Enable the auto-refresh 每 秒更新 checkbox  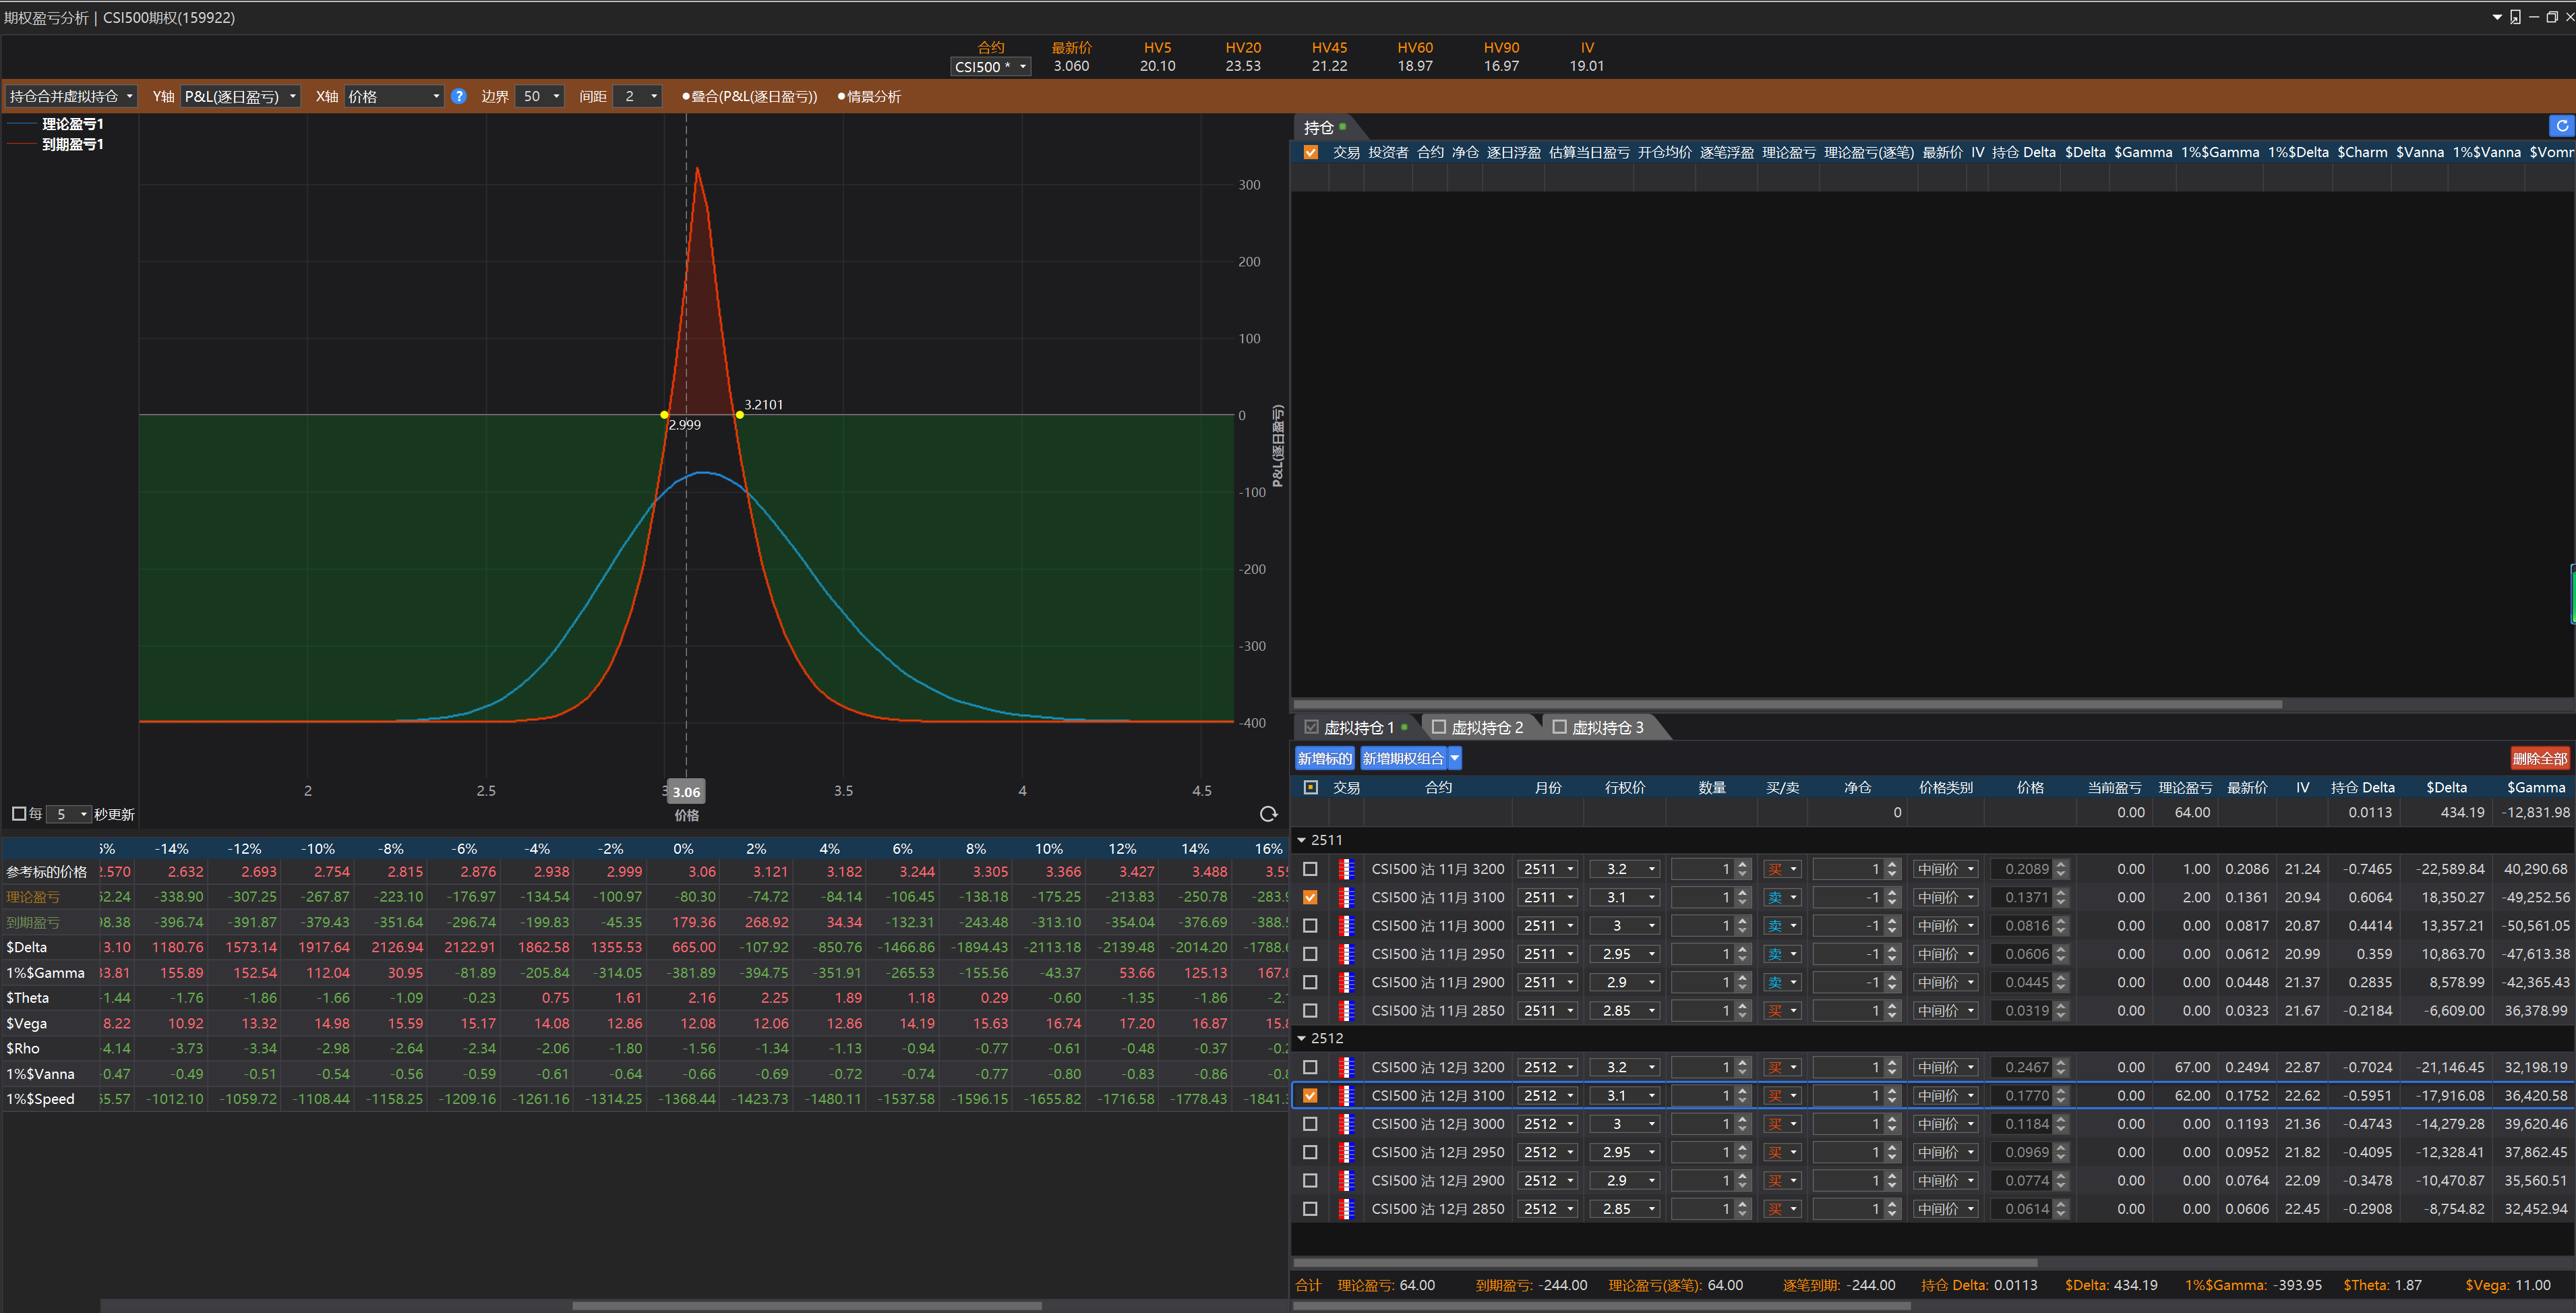(x=19, y=814)
